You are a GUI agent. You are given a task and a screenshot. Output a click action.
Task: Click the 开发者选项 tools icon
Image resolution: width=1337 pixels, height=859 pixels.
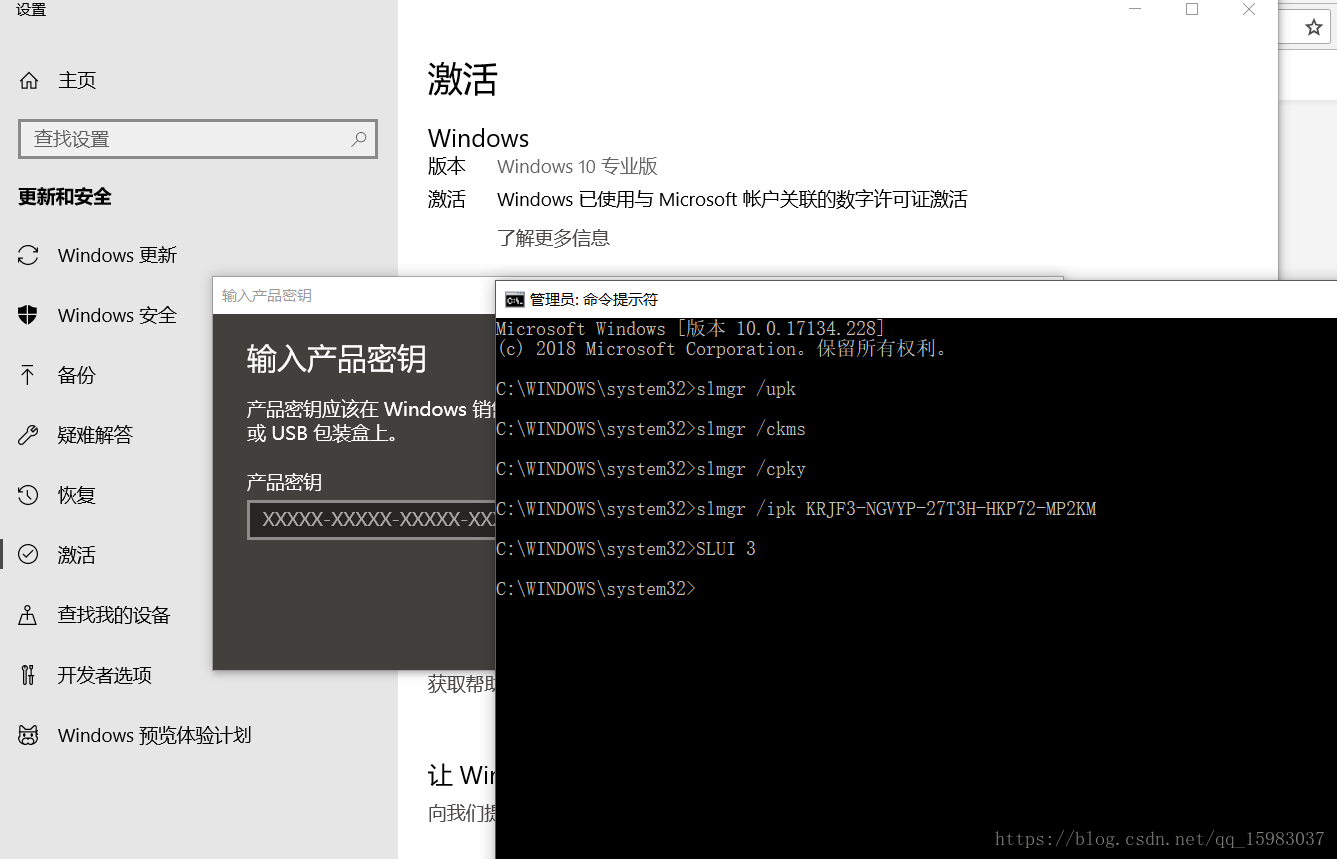pos(28,675)
